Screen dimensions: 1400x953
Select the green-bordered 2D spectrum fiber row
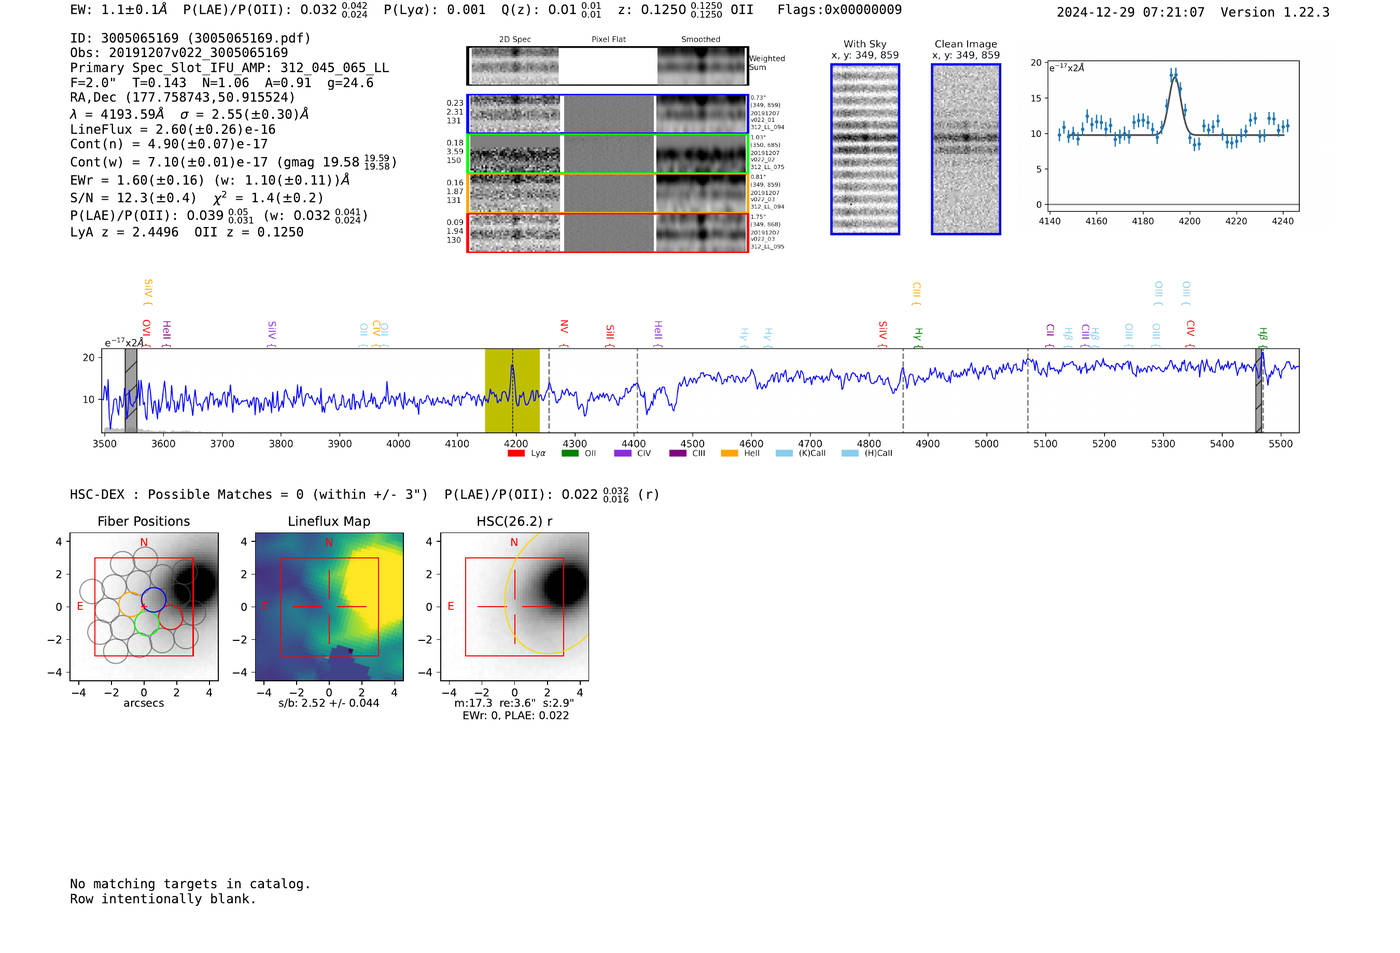[608, 154]
